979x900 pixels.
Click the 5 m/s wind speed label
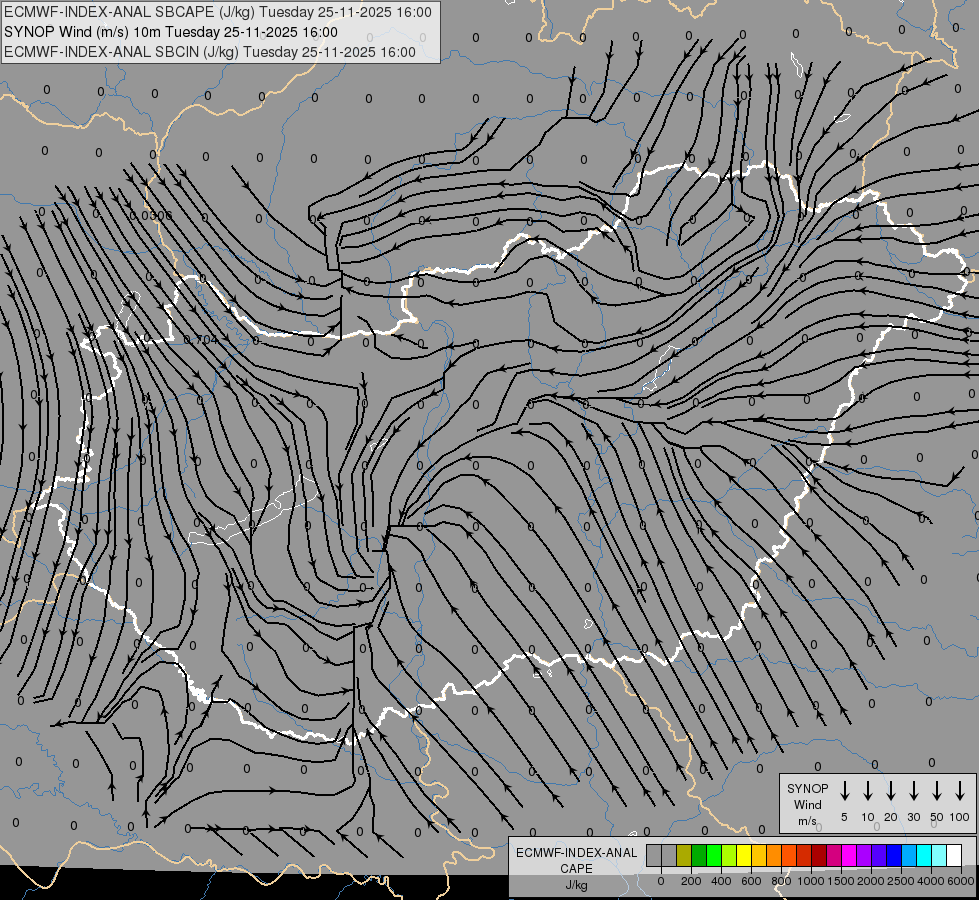pos(844,817)
